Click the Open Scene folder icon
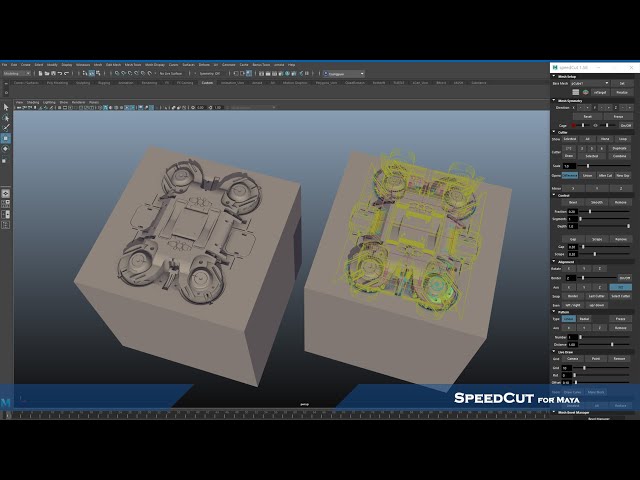This screenshot has width=640, height=480. pyautogui.click(x=47, y=73)
